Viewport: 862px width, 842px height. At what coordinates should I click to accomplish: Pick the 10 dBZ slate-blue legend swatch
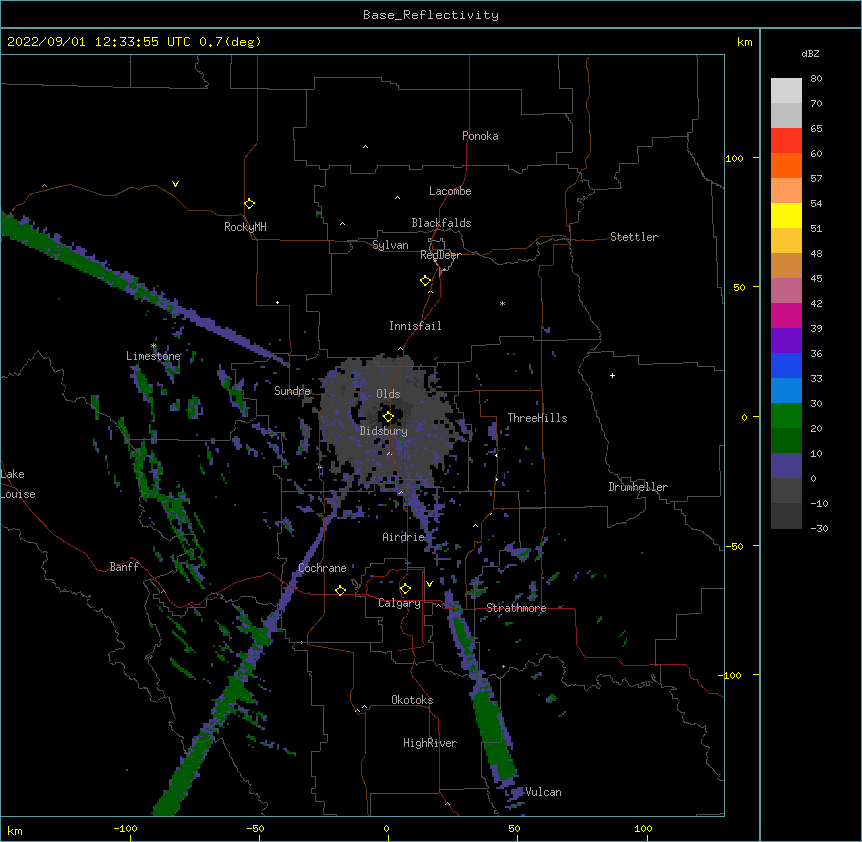tap(786, 466)
